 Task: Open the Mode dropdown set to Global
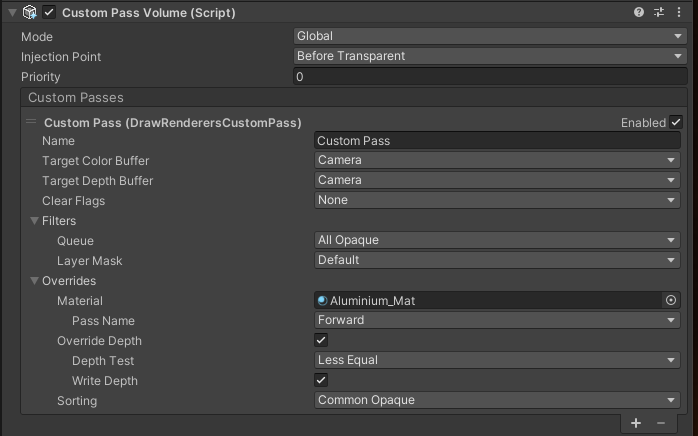490,36
